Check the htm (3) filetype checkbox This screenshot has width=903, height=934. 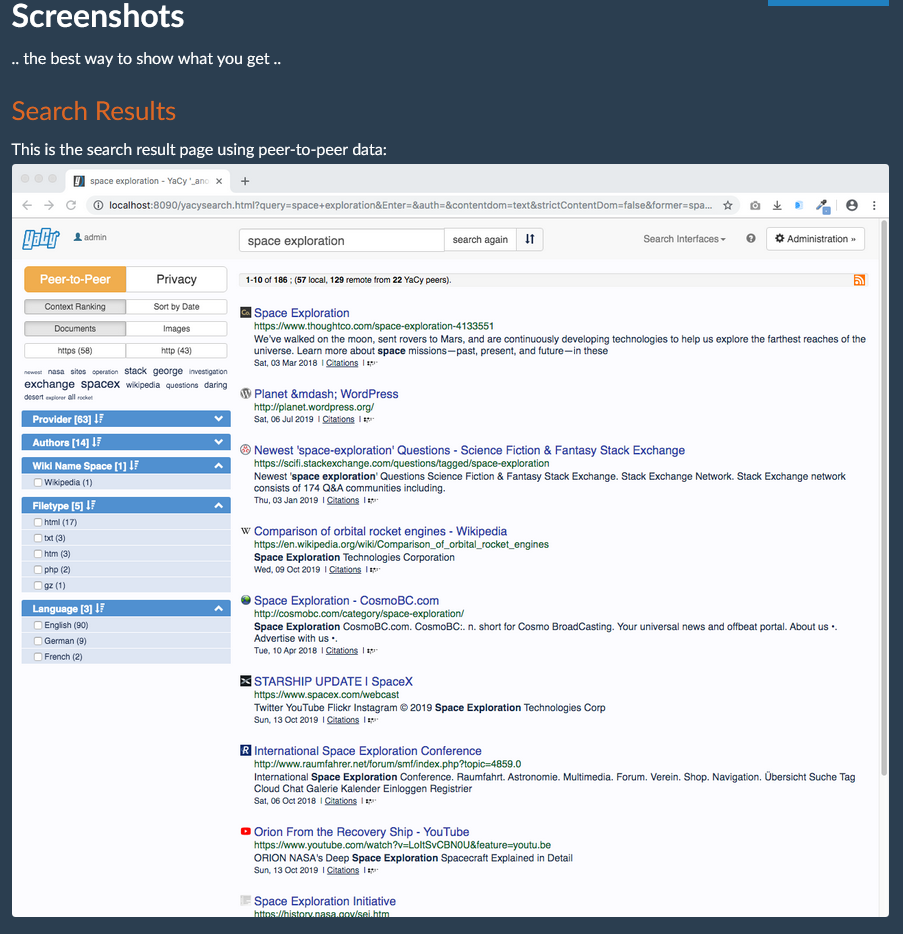pyautogui.click(x=38, y=554)
